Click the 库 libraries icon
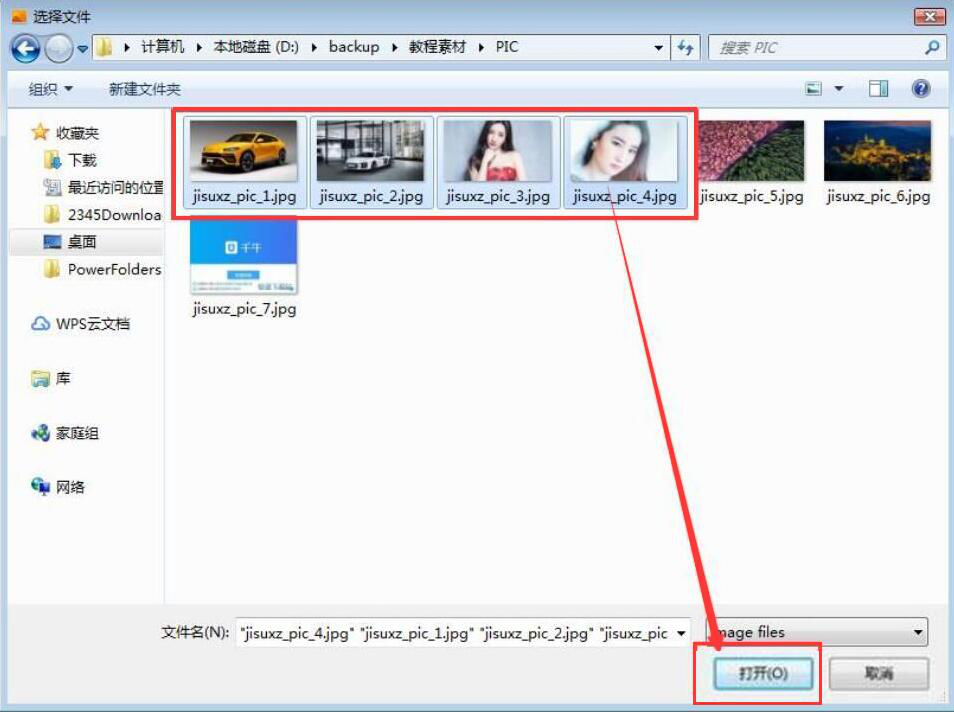Screen dimensions: 954x712 tap(40, 379)
